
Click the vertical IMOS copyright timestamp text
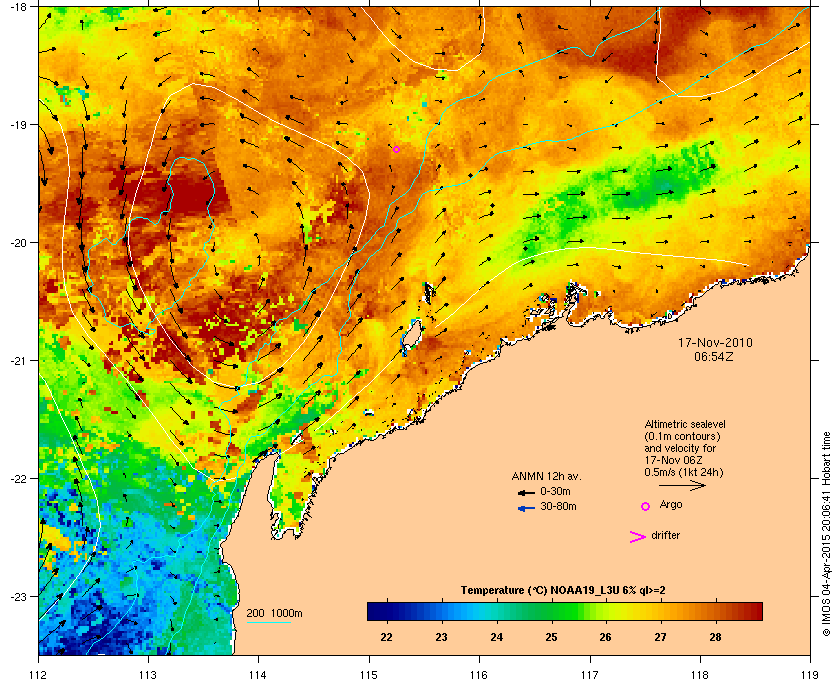tap(826, 533)
